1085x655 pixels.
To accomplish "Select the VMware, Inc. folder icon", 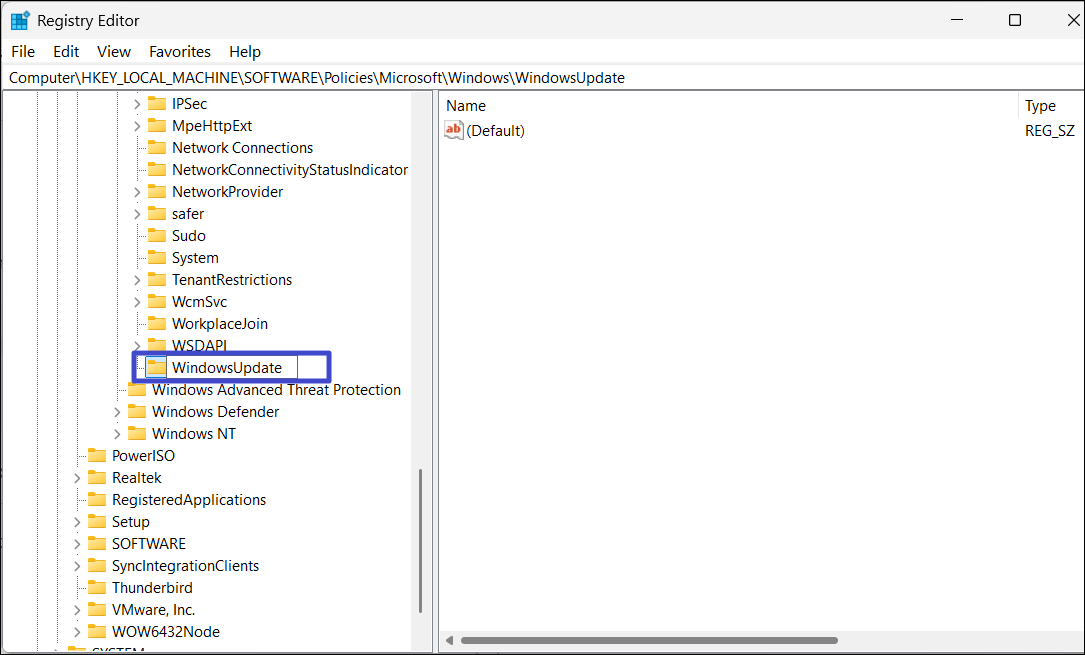I will 97,609.
